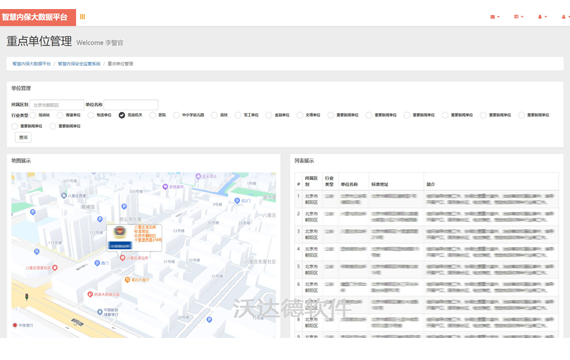Expand the third header user dropdown
The height and width of the screenshot is (360, 570).
click(x=542, y=17)
